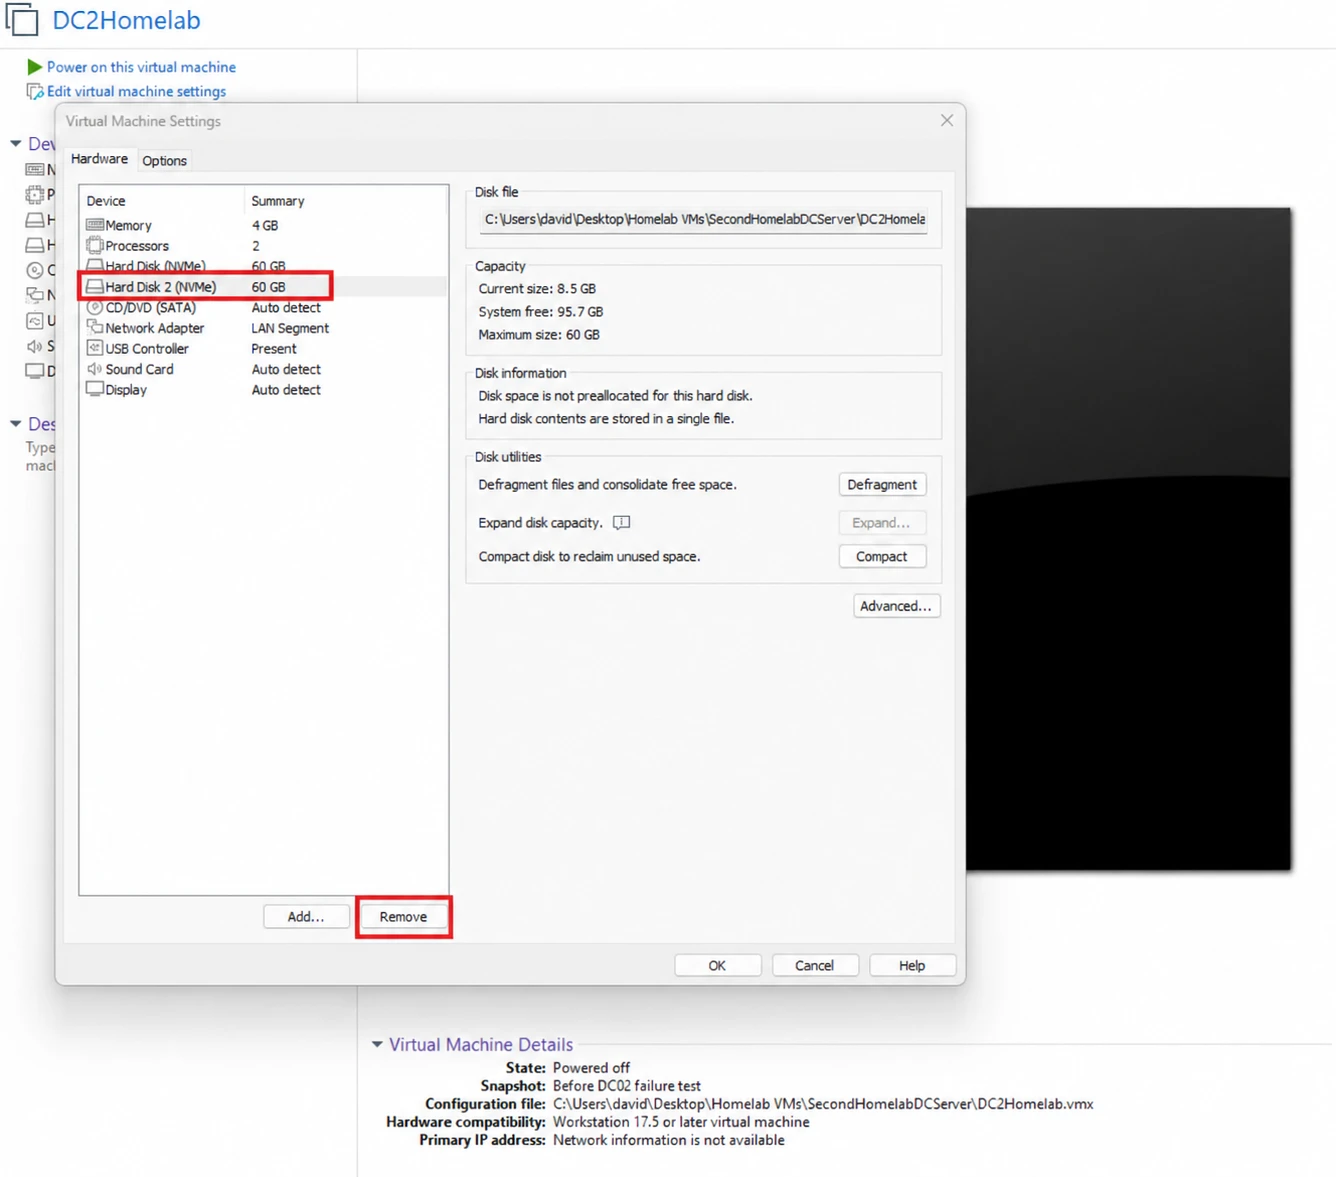The height and width of the screenshot is (1177, 1336).
Task: Click the DC2Homelab VM tab icon
Action: pyautogui.click(x=21, y=19)
